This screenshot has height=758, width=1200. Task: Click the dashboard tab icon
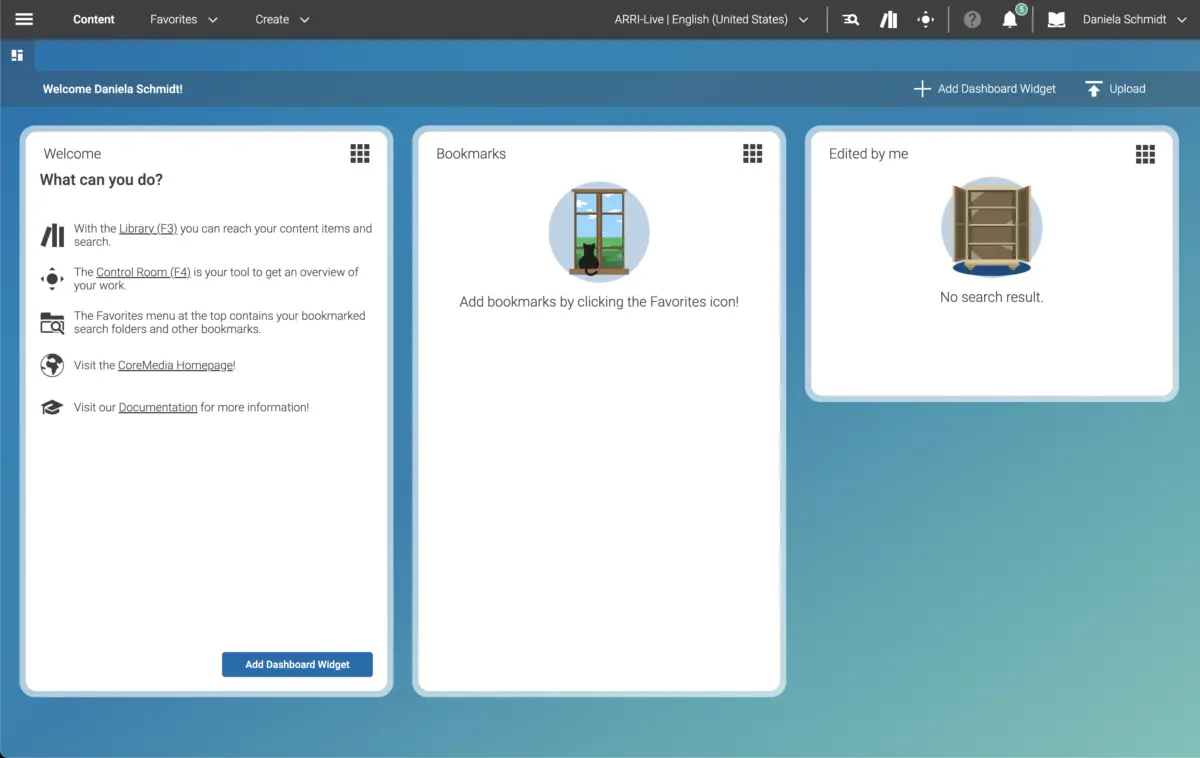[x=17, y=55]
